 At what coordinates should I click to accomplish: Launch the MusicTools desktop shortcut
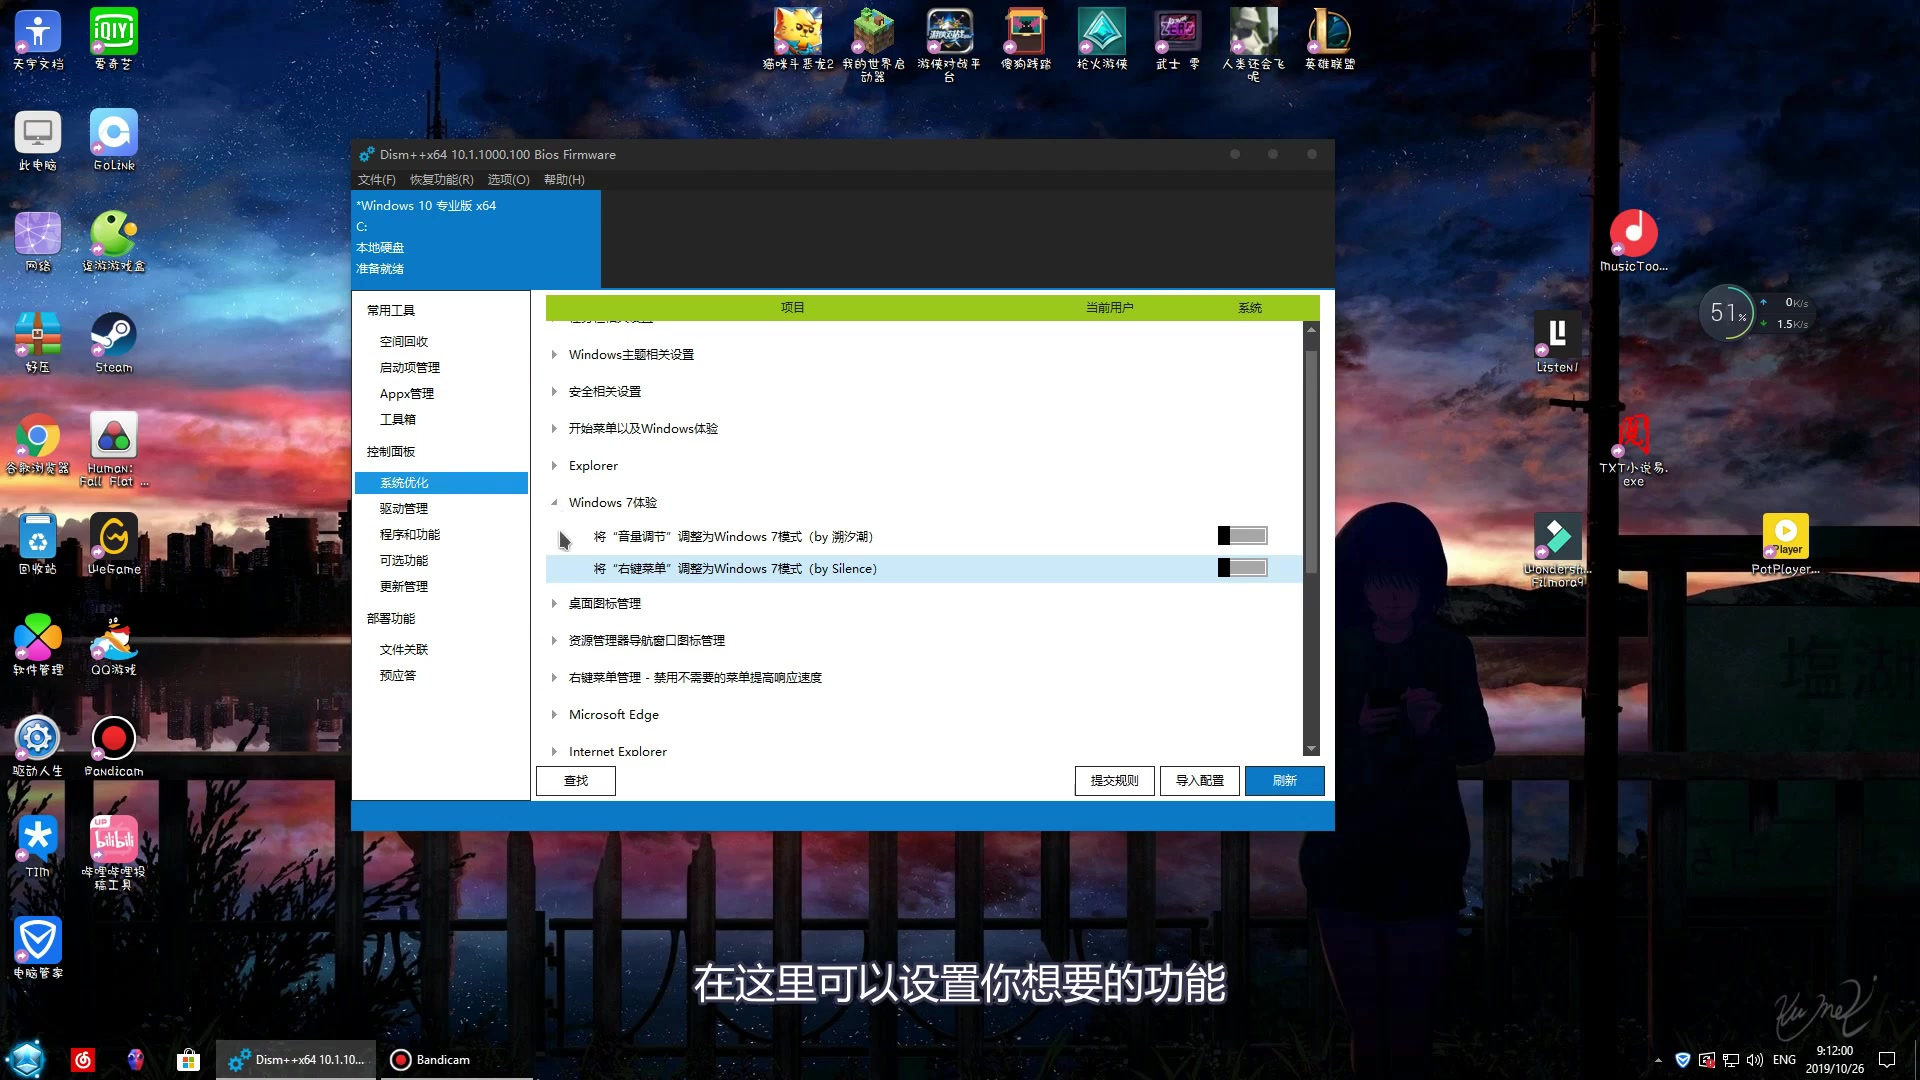[1633, 241]
